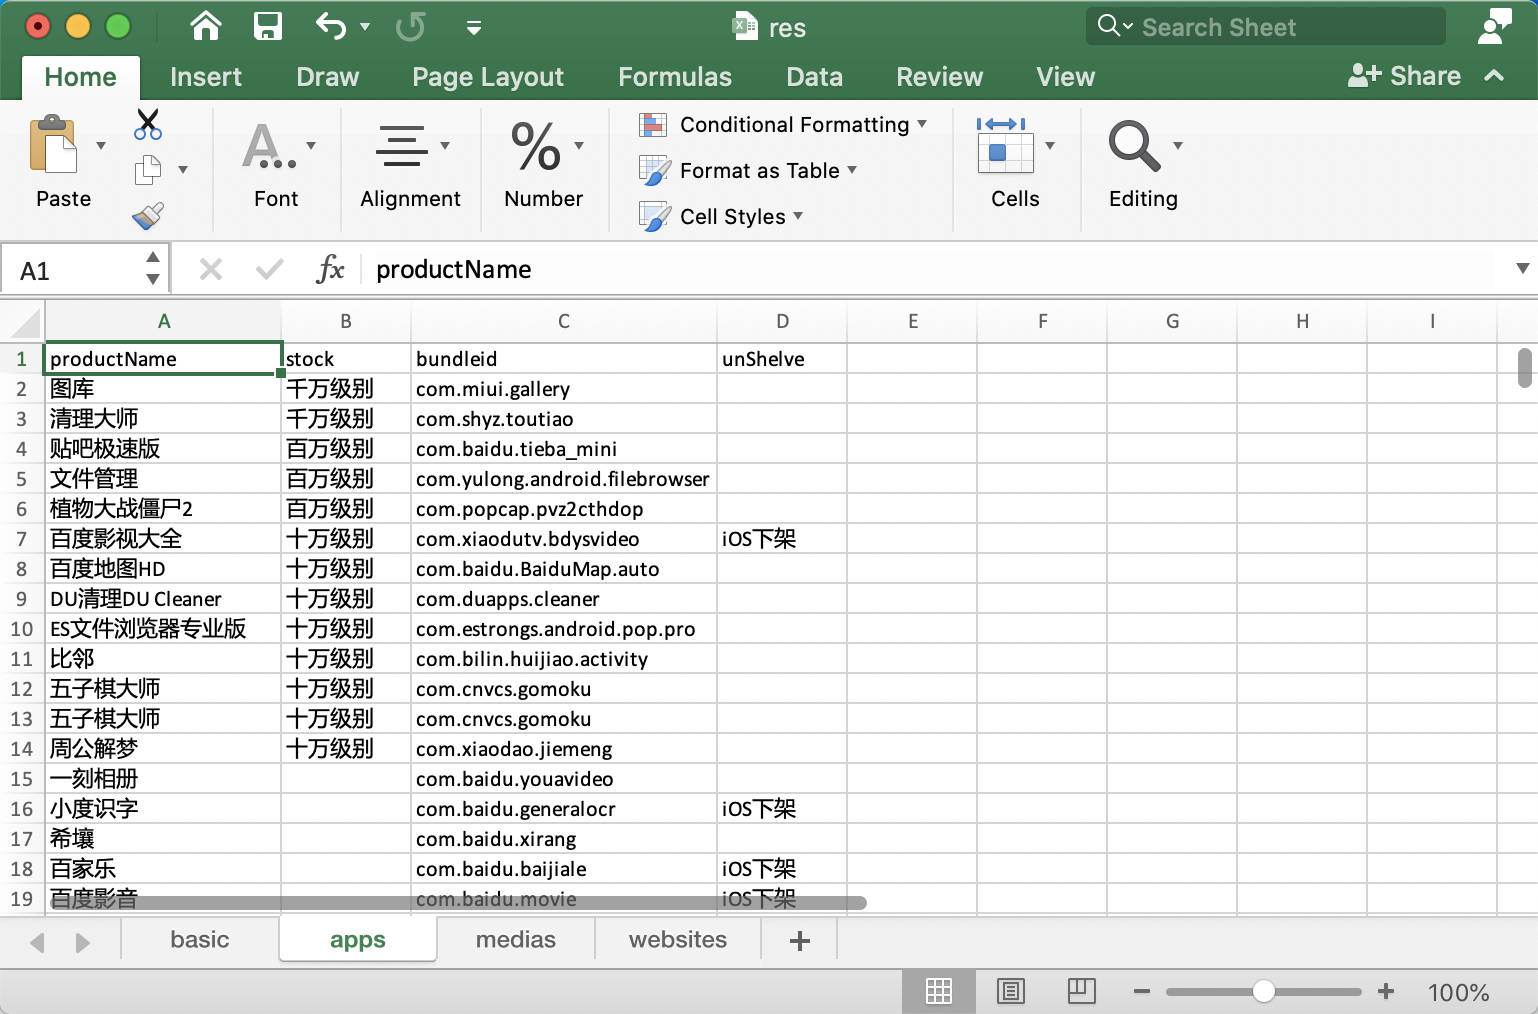The height and width of the screenshot is (1014, 1538).
Task: Open Cell Styles gallery
Action: [x=721, y=217]
